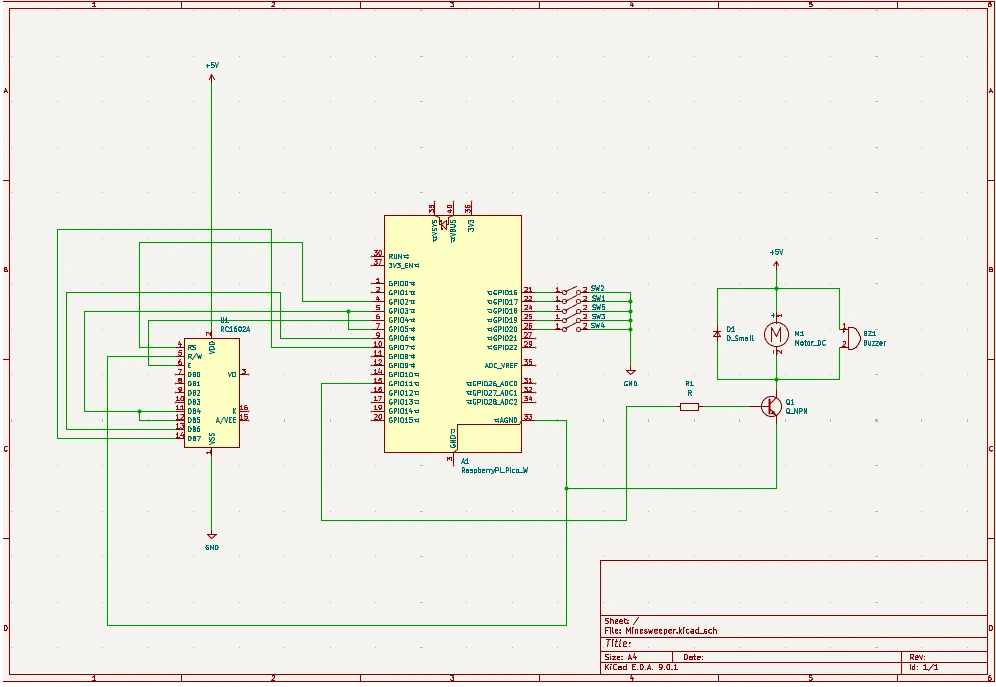This screenshot has height=687, width=996.
Task: Click the 3V3_EN pin label
Action: [404, 265]
